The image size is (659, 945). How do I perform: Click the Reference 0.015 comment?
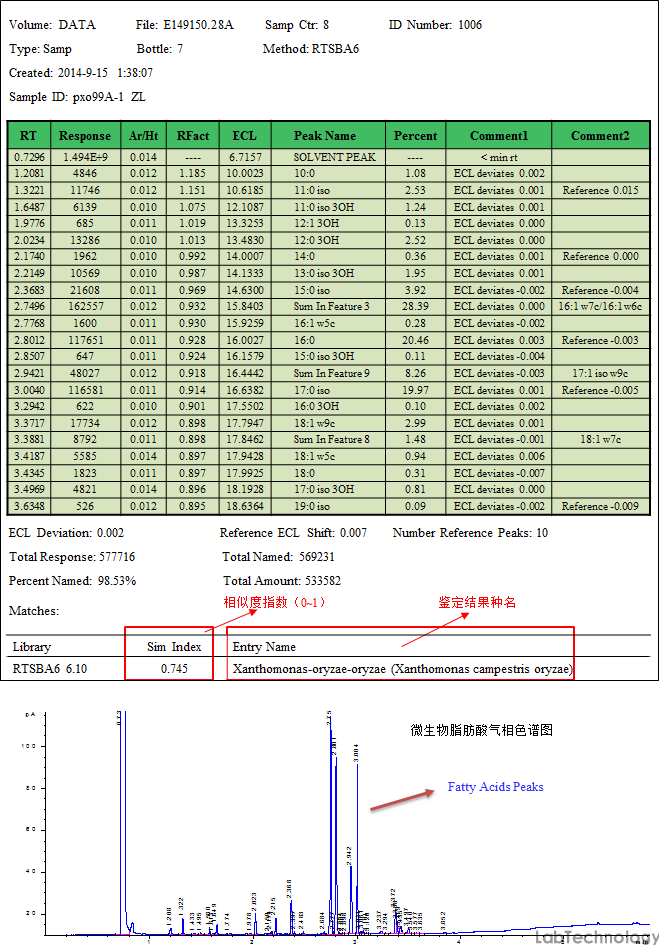(601, 190)
